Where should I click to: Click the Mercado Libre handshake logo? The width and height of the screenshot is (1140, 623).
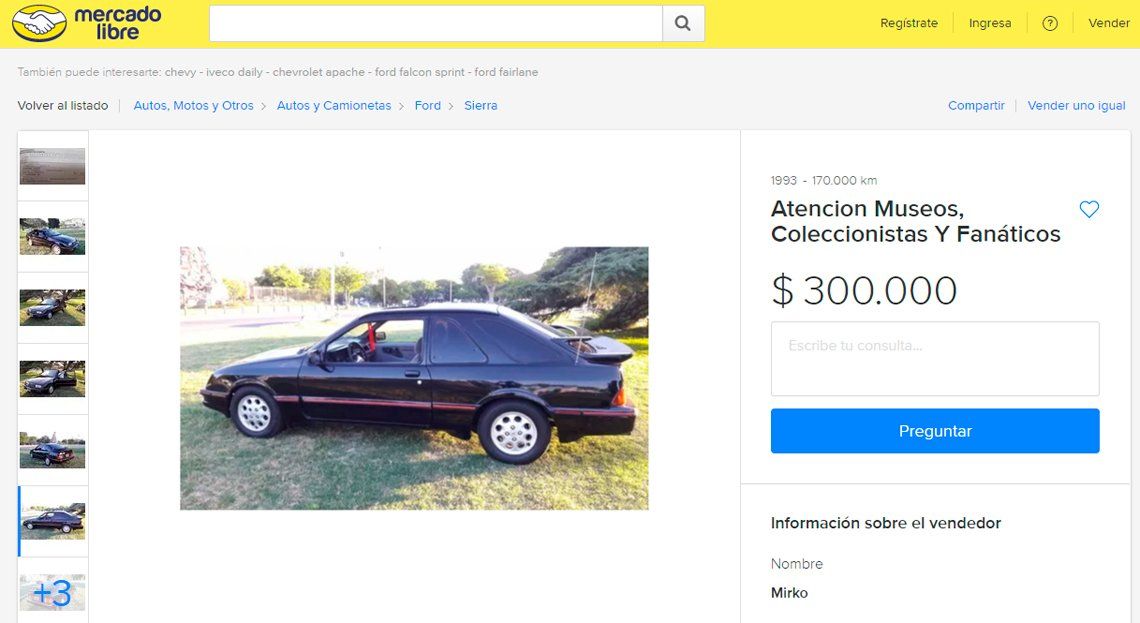click(87, 23)
